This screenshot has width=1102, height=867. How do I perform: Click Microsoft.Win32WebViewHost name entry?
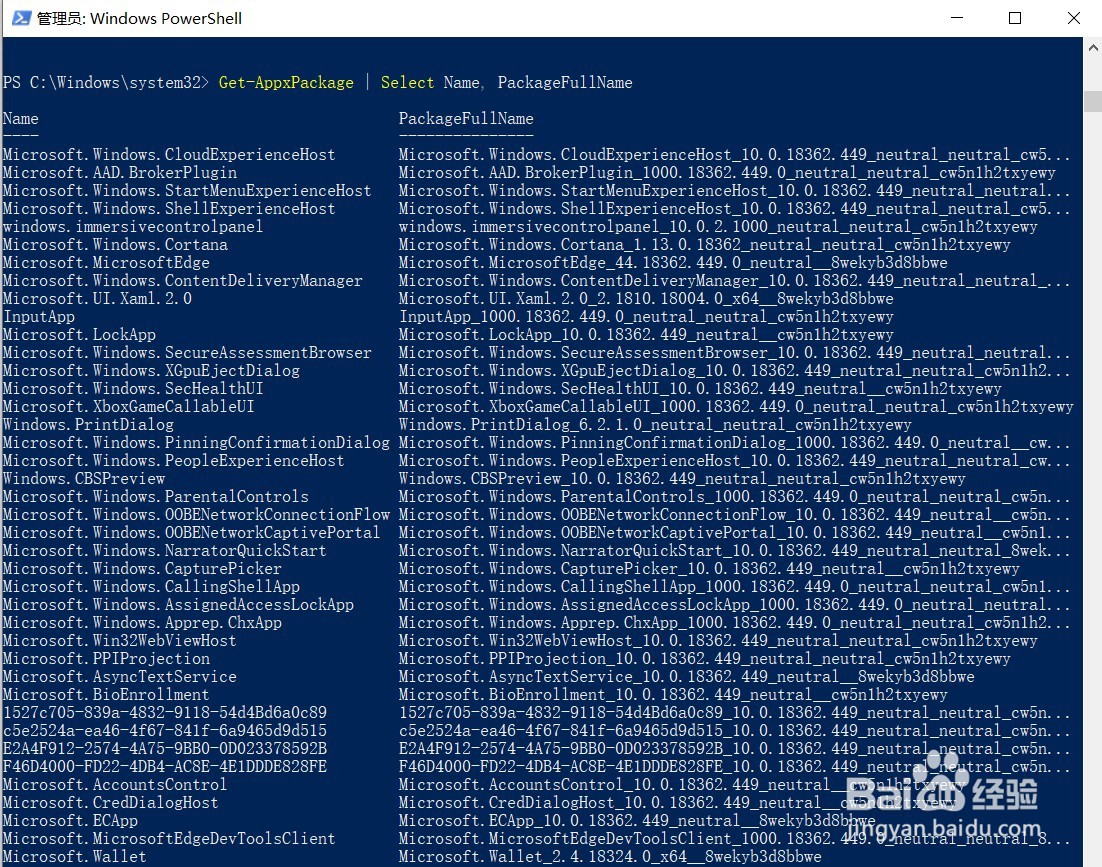pyautogui.click(x=119, y=641)
